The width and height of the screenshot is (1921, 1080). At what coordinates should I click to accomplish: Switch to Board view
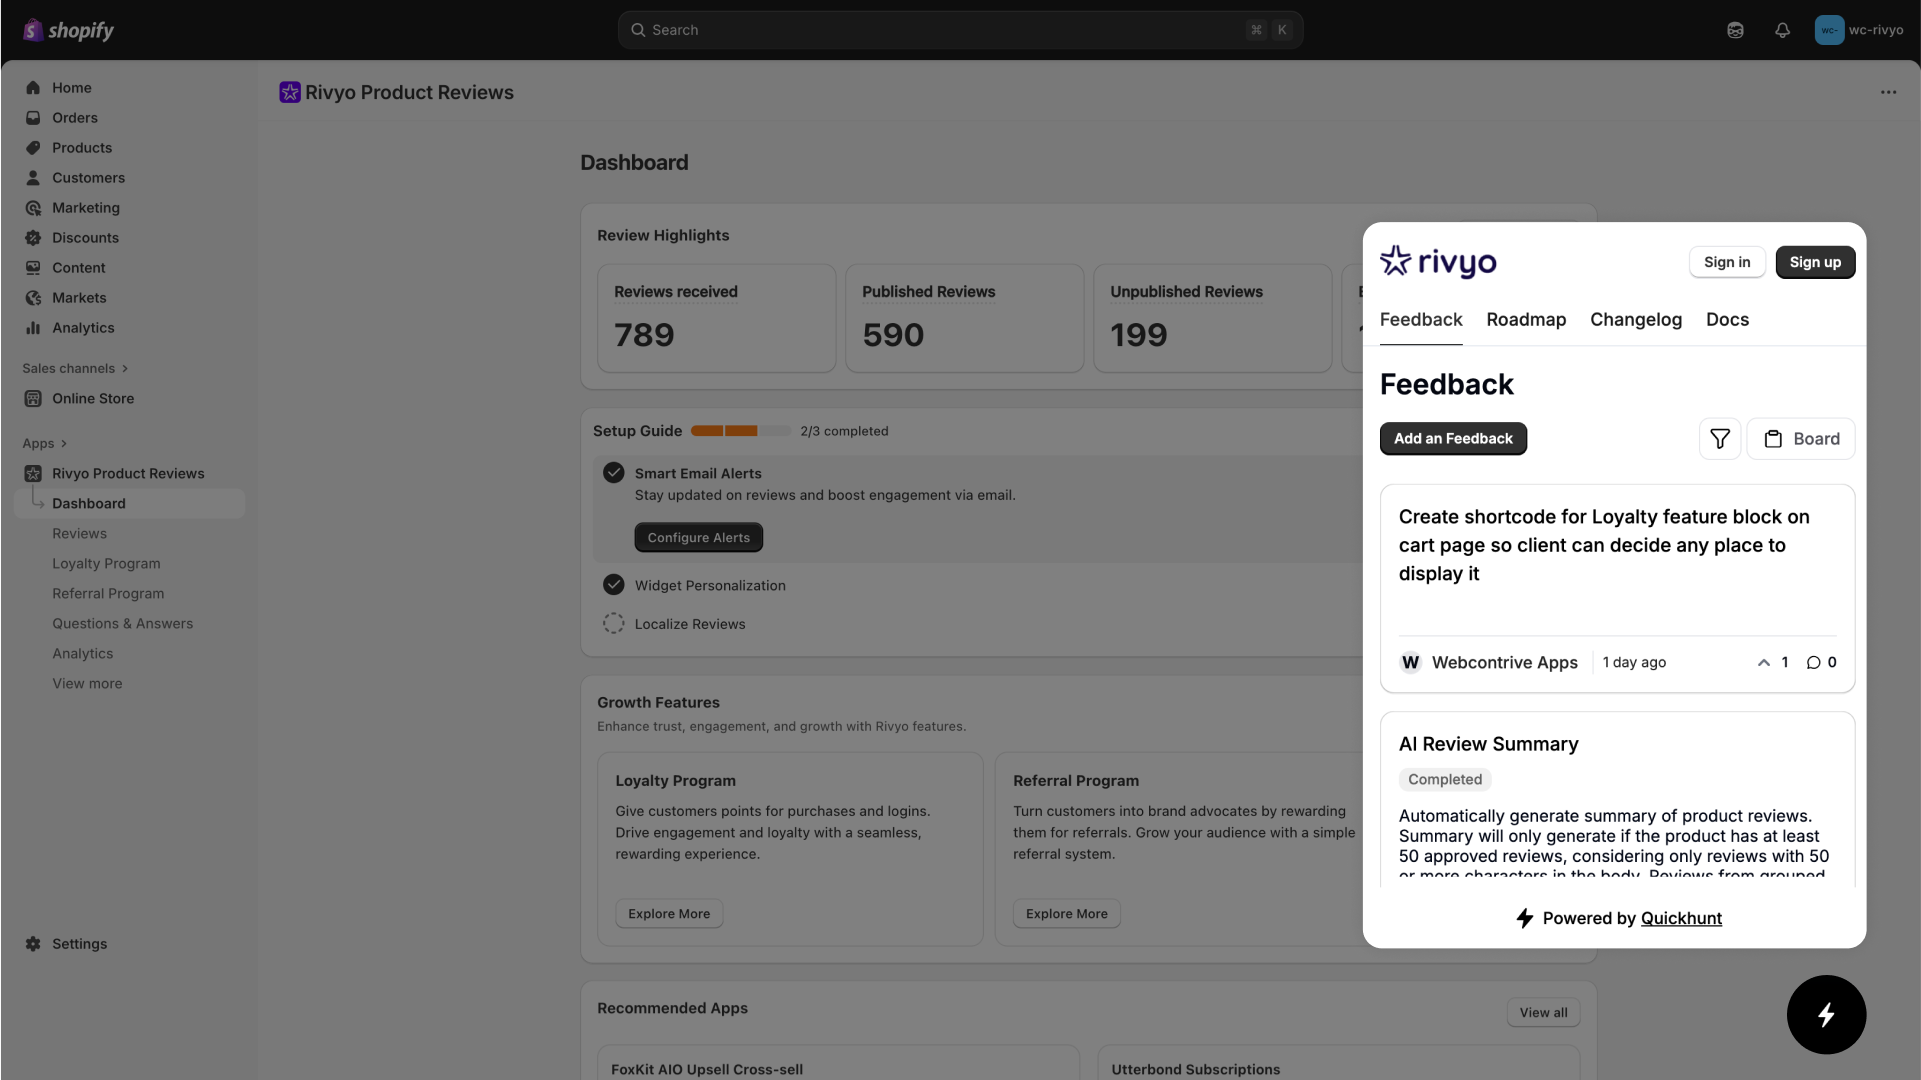(x=1801, y=439)
